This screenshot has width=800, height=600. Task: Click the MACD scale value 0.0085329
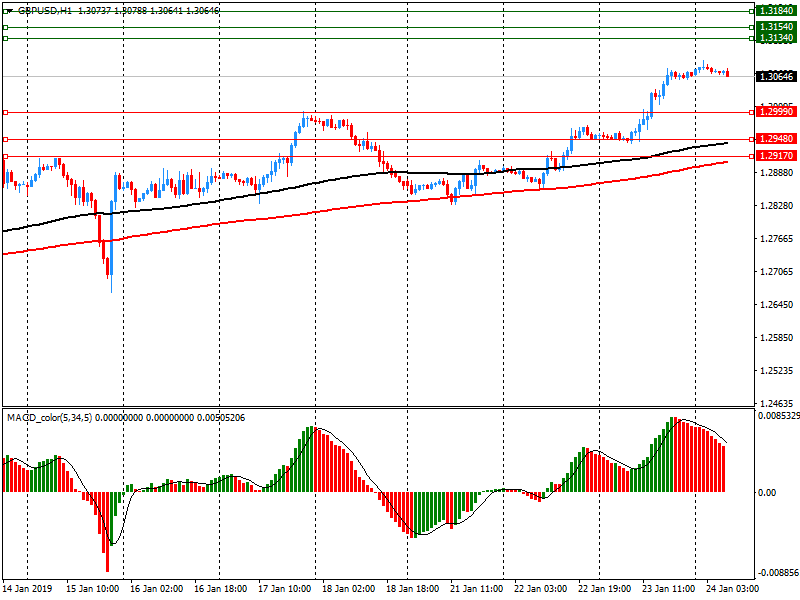point(779,416)
